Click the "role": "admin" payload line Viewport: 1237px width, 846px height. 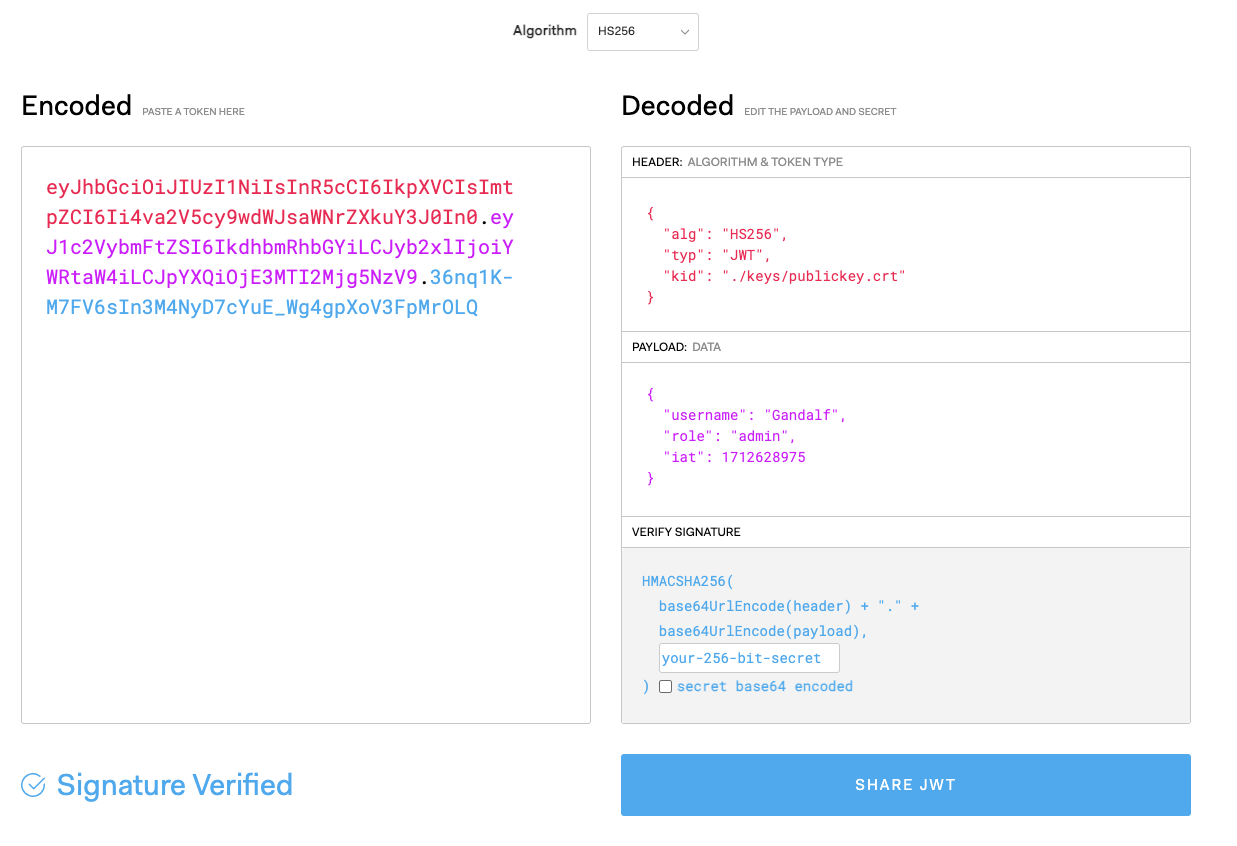(x=729, y=436)
